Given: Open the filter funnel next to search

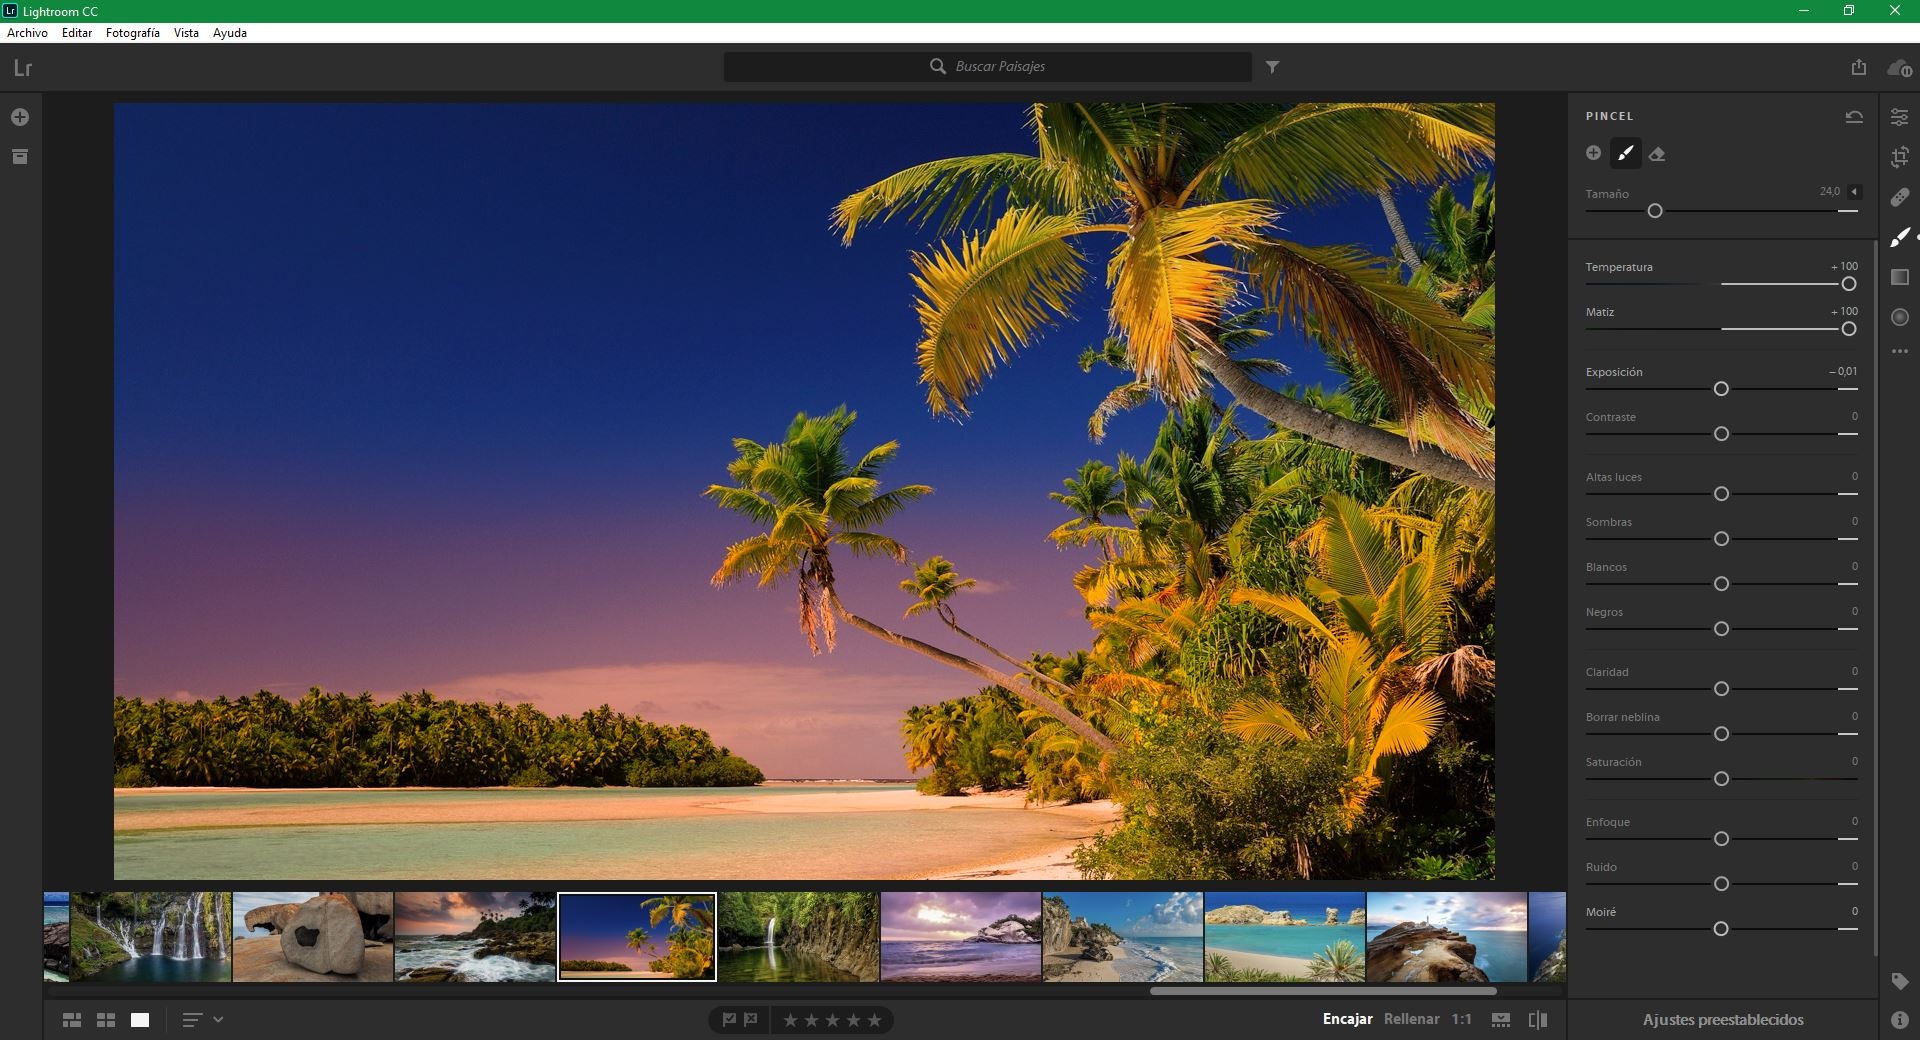Looking at the screenshot, I should (1272, 67).
